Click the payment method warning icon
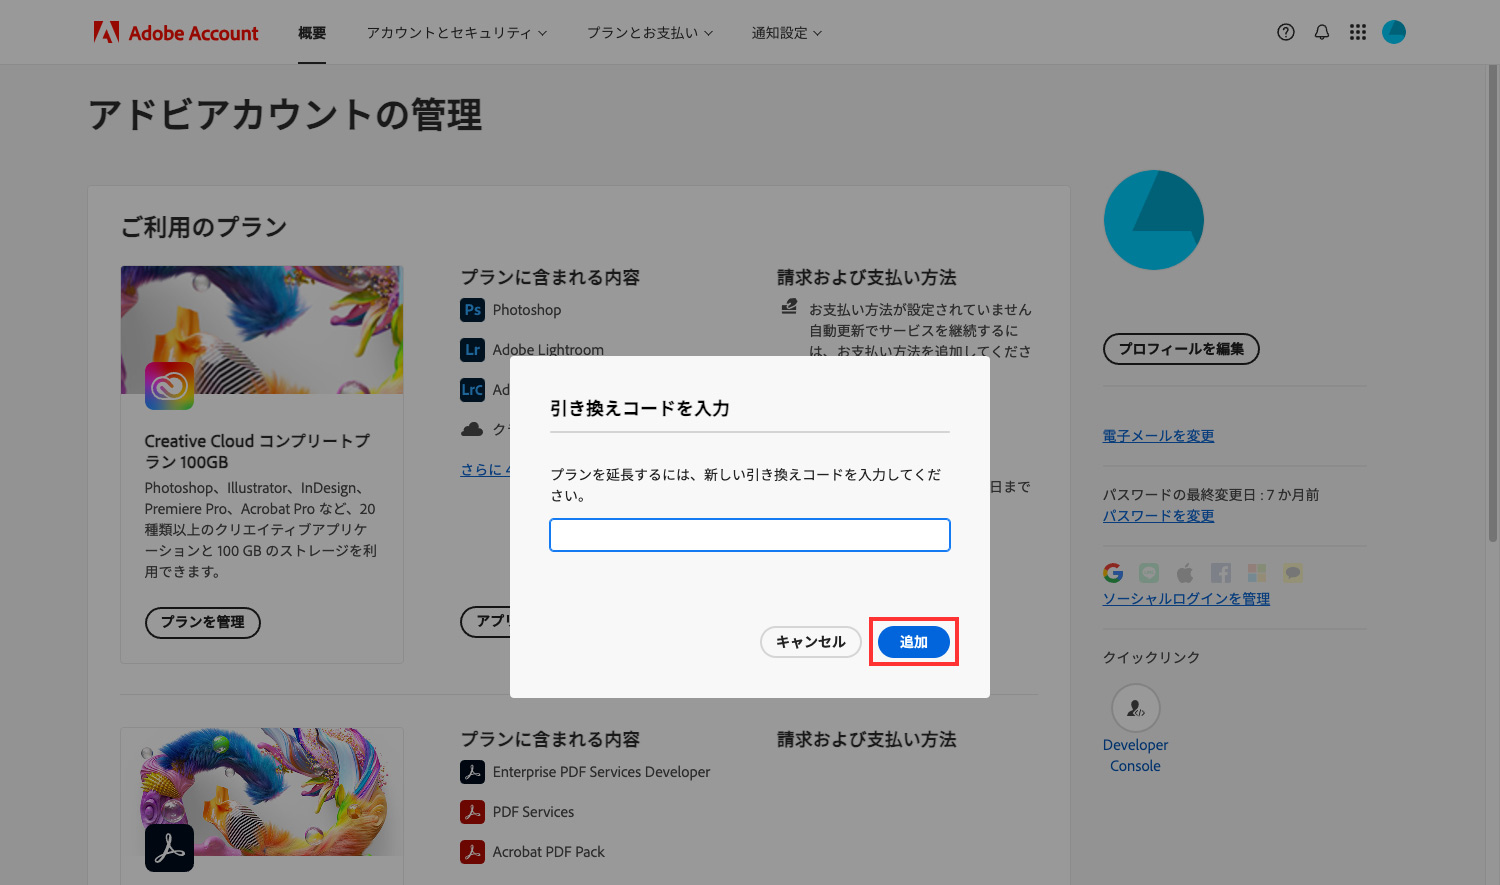 point(789,307)
